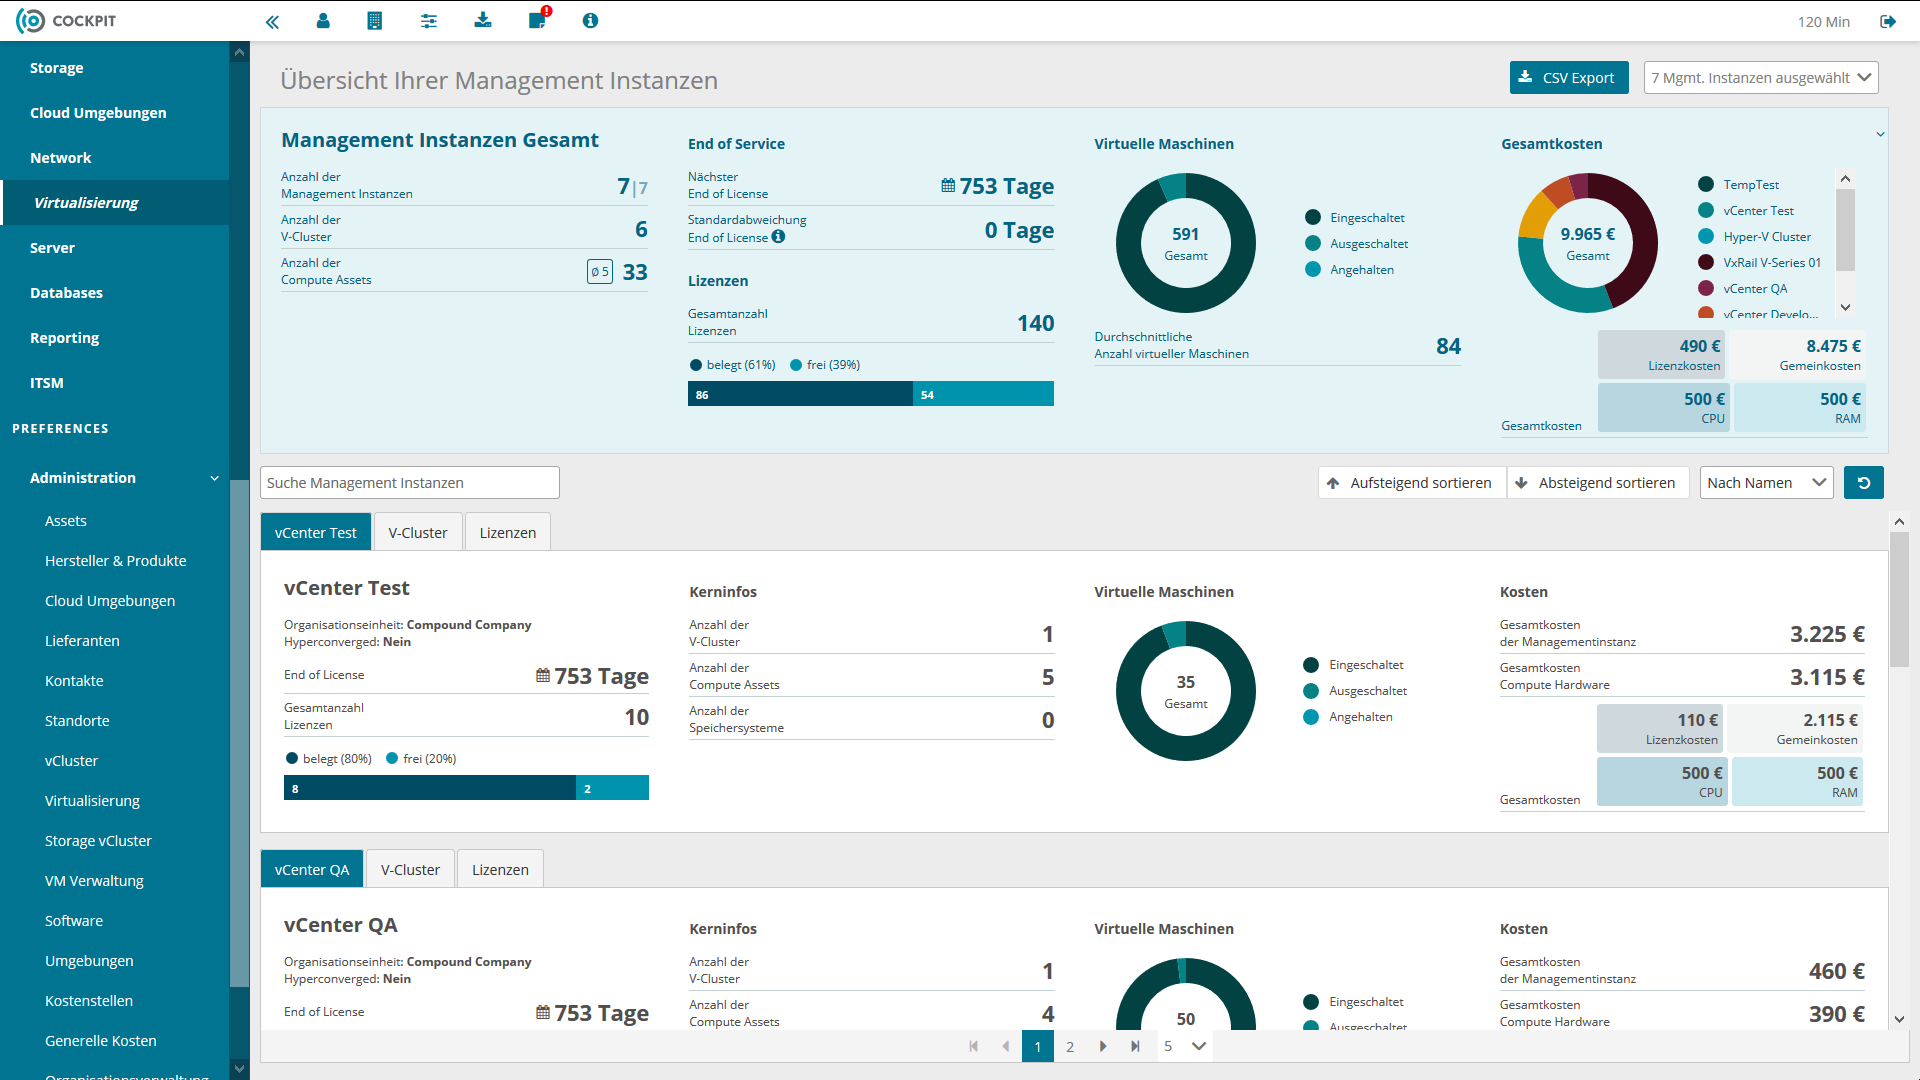Click the download icon in top bar

(483, 21)
